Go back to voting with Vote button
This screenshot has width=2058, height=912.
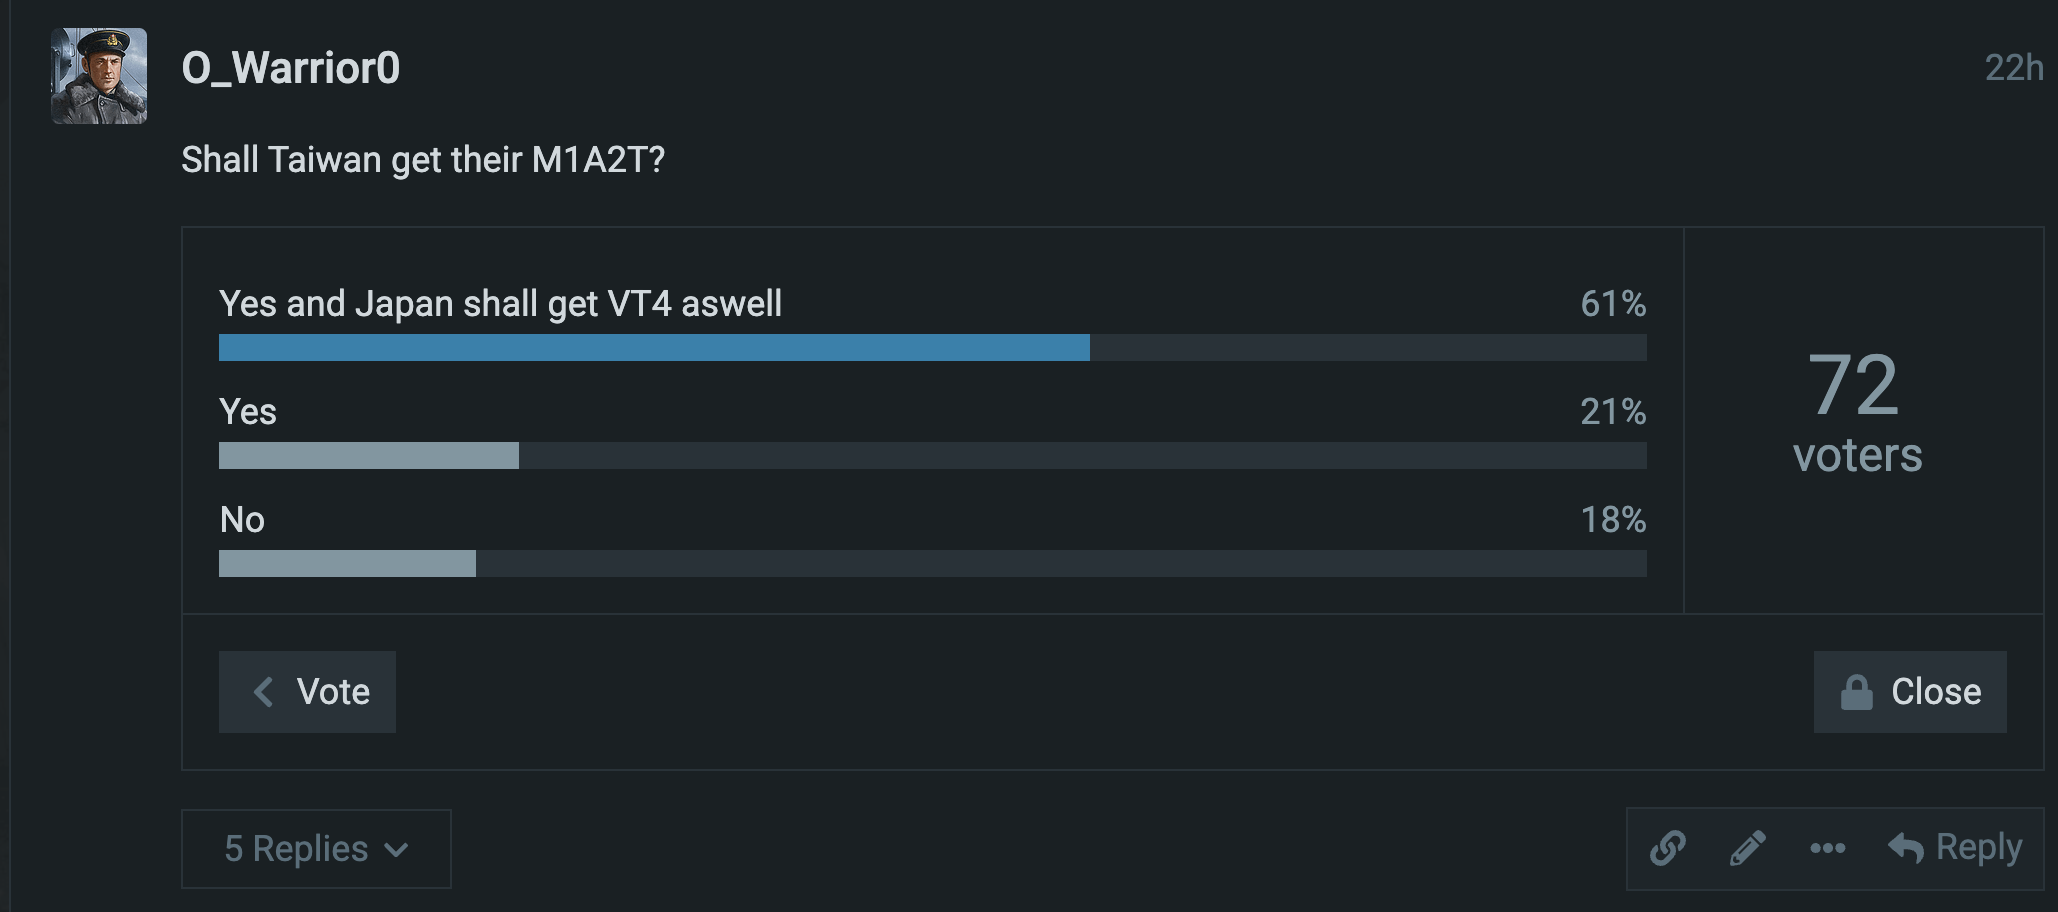click(332, 692)
